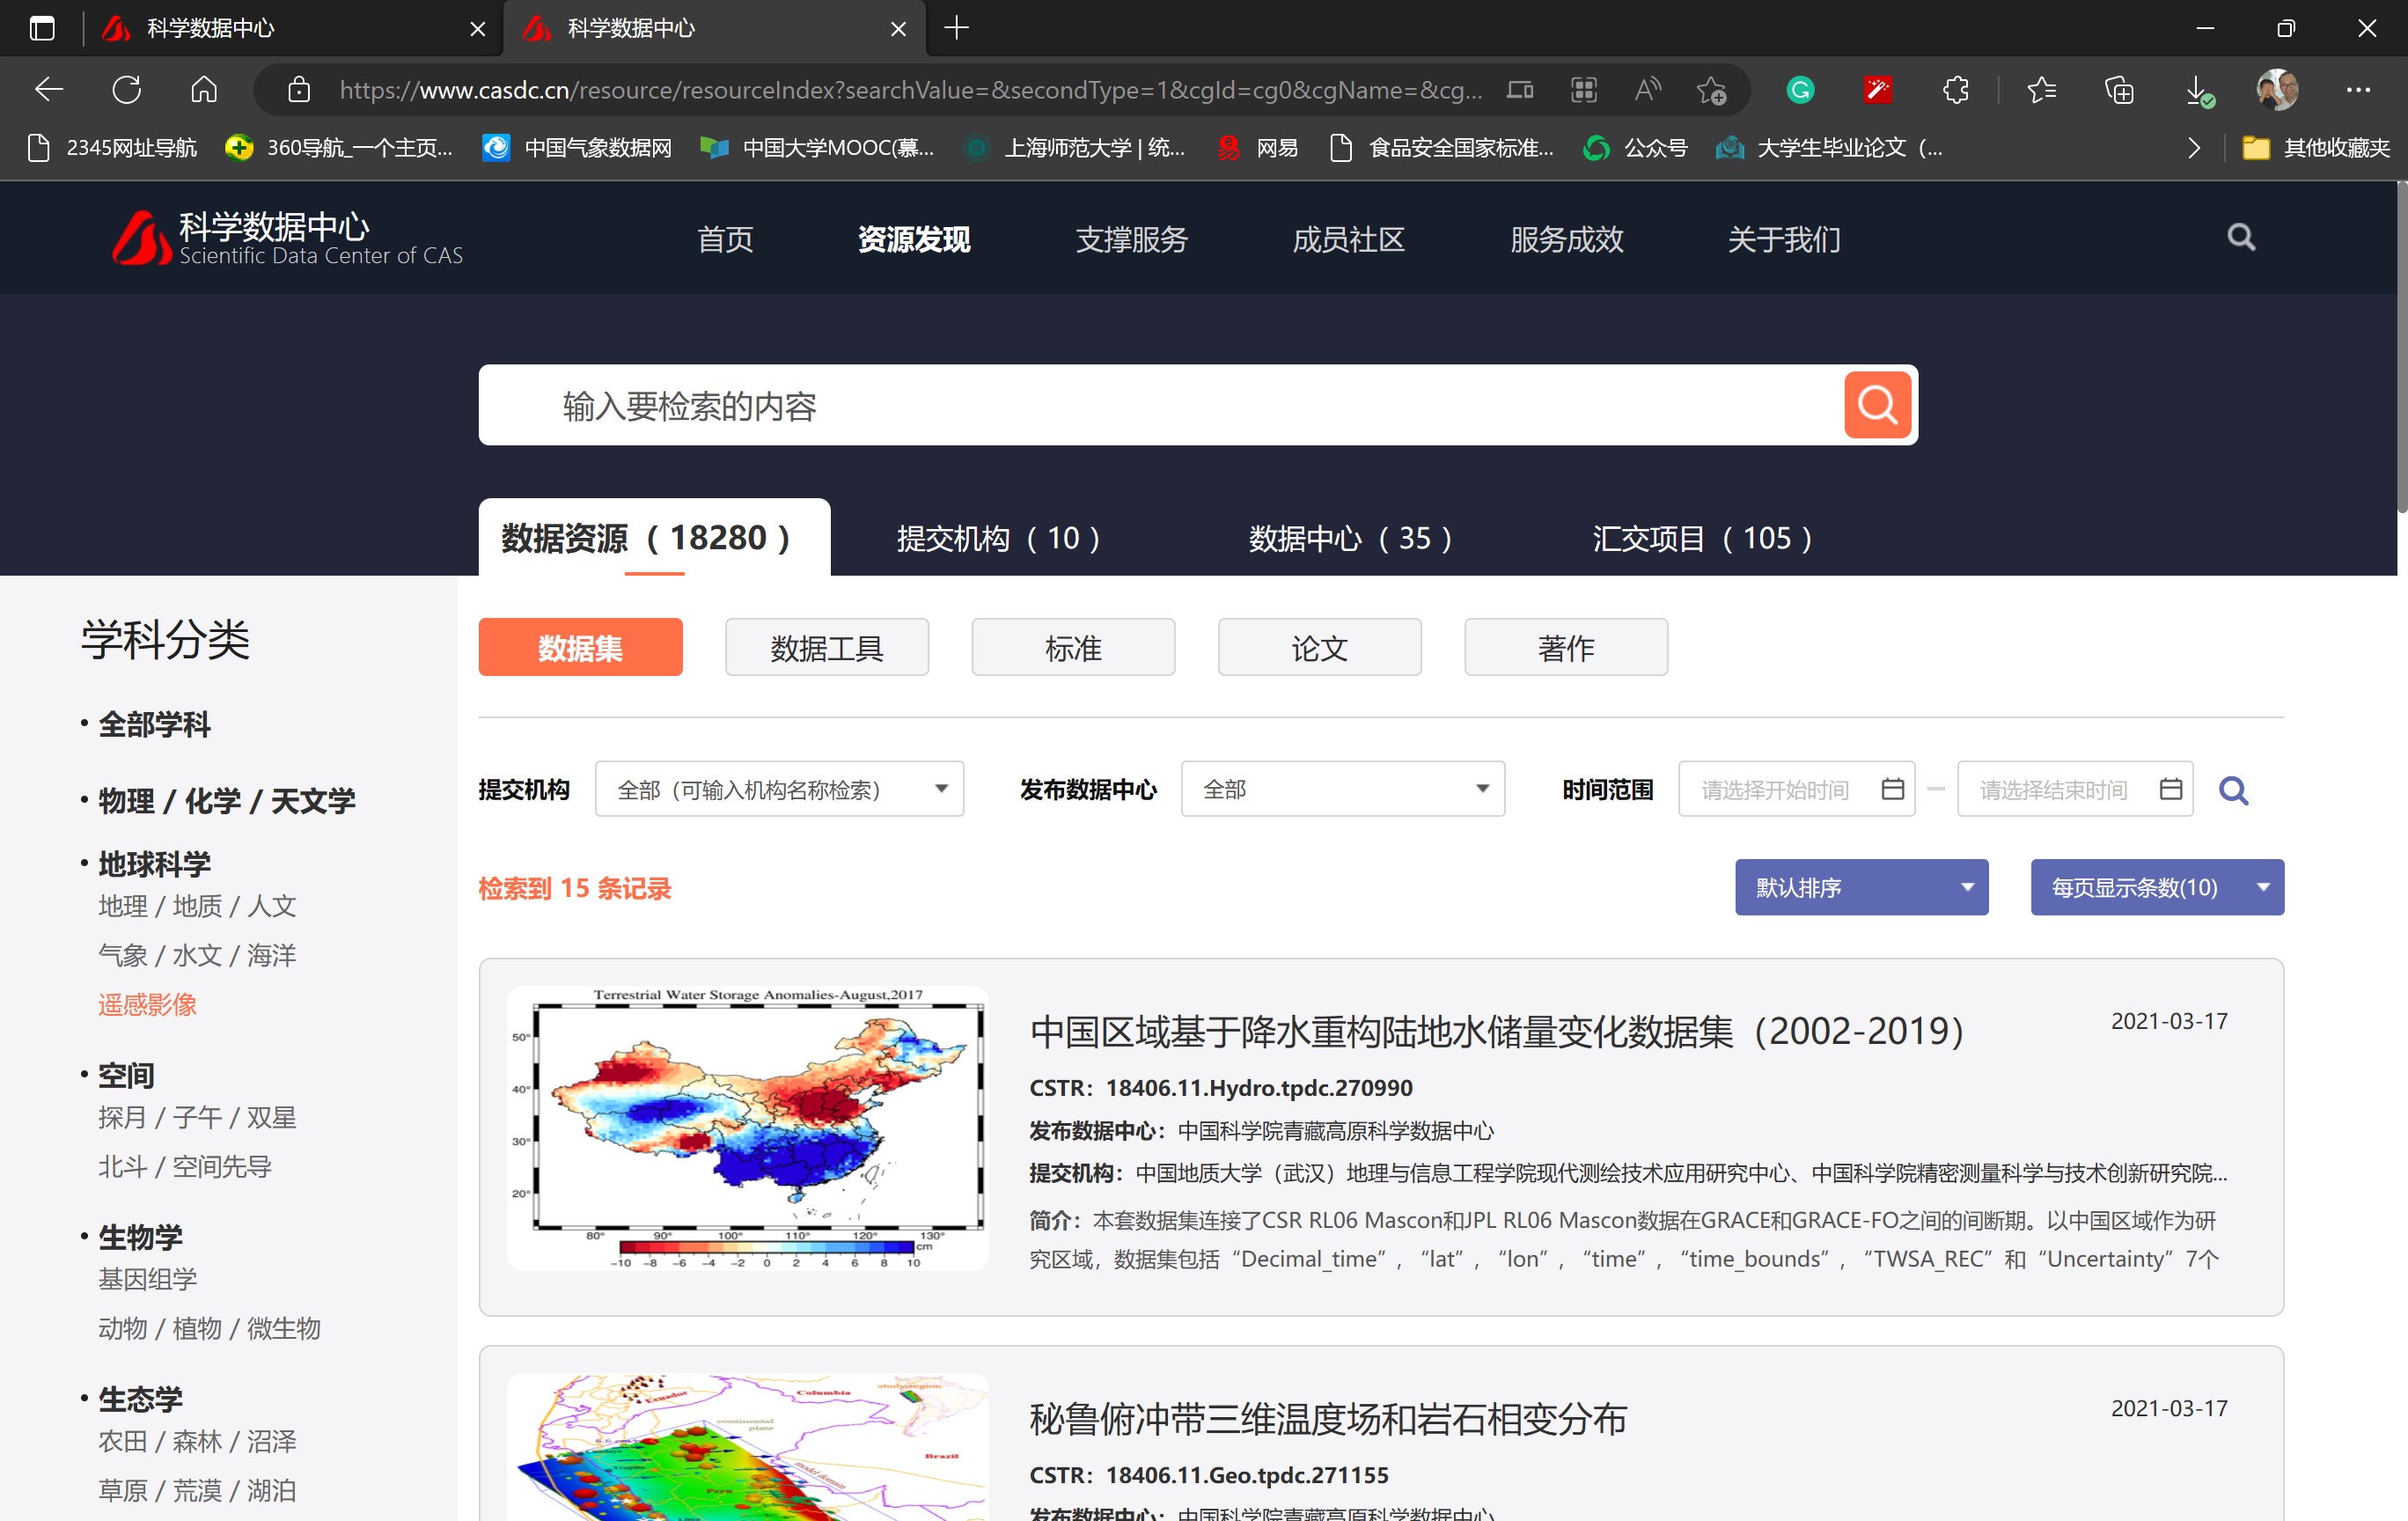Screen dimensions: 2408x1521
Task: Open the site search magnifier in navbar
Action: (2240, 238)
